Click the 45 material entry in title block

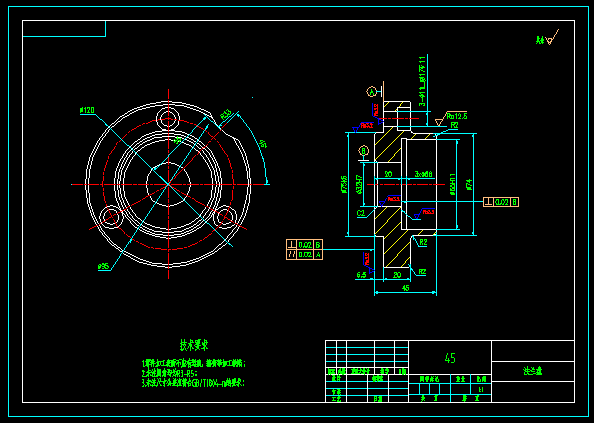point(450,358)
